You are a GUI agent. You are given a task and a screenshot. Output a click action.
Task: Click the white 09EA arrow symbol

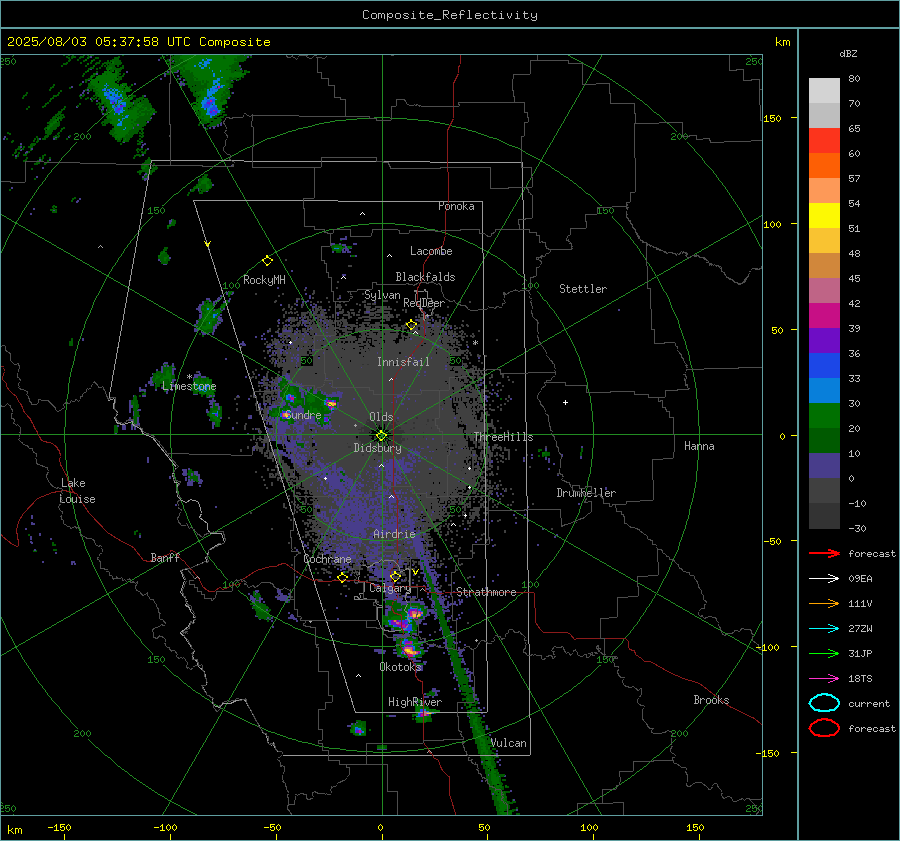pyautogui.click(x=824, y=578)
